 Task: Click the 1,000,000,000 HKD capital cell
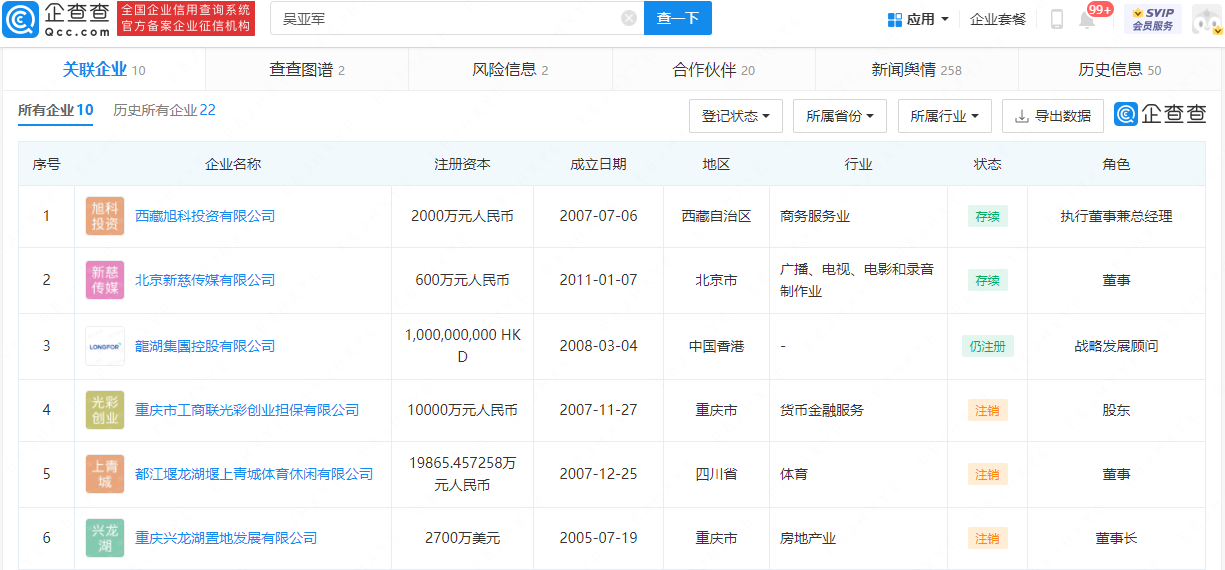point(462,345)
